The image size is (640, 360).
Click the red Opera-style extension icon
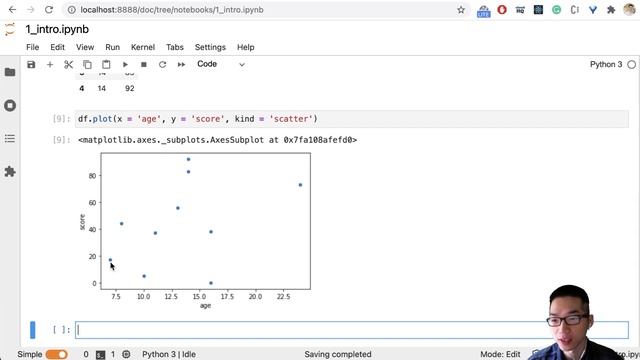click(x=502, y=10)
